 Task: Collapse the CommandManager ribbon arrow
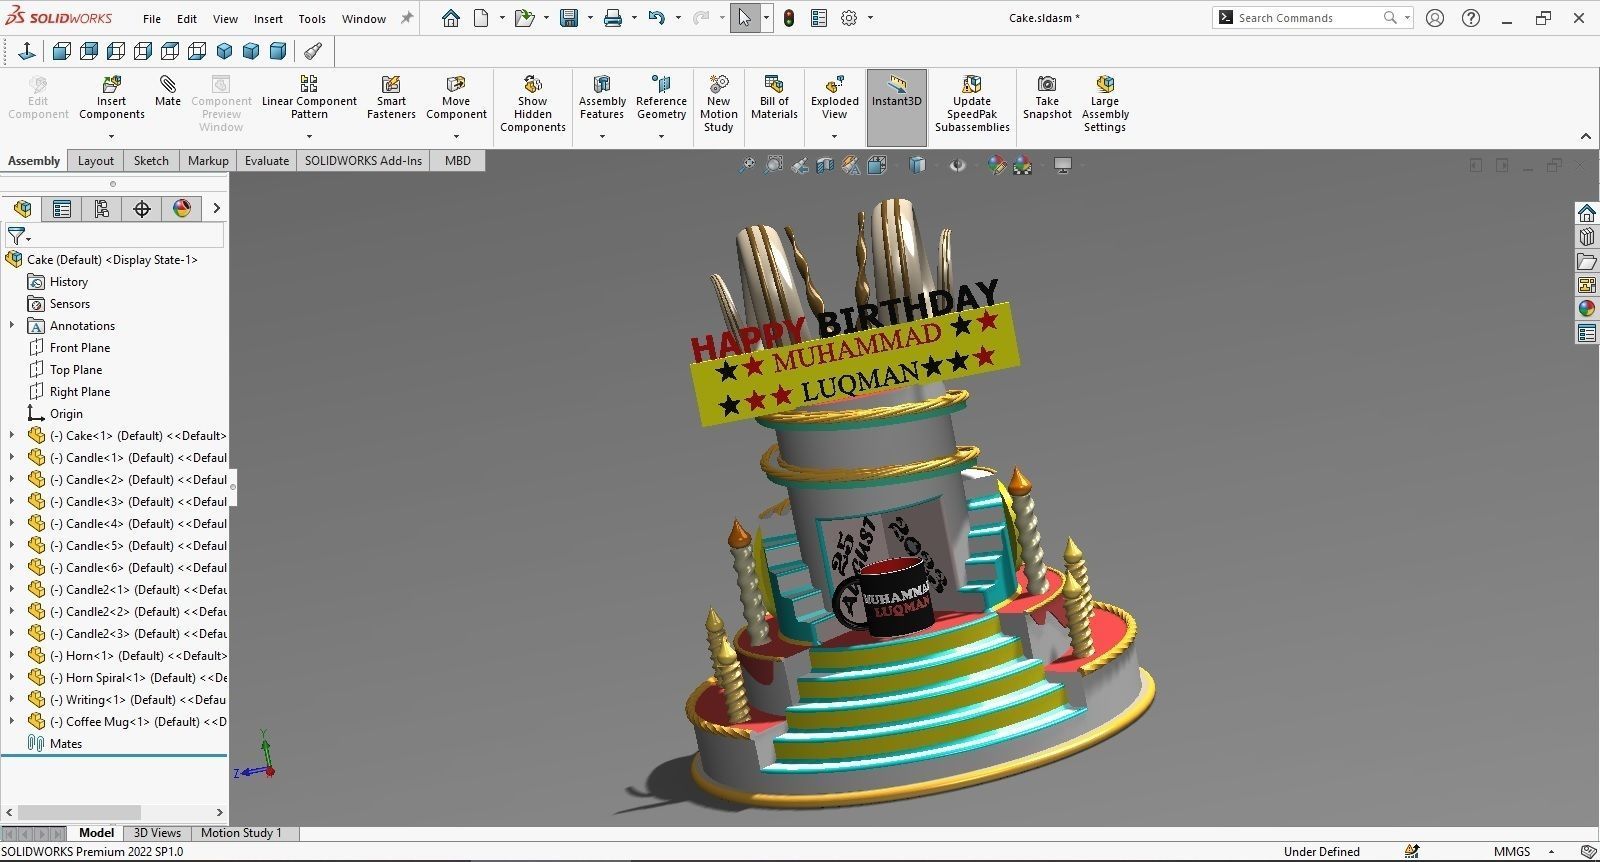click(x=1586, y=136)
